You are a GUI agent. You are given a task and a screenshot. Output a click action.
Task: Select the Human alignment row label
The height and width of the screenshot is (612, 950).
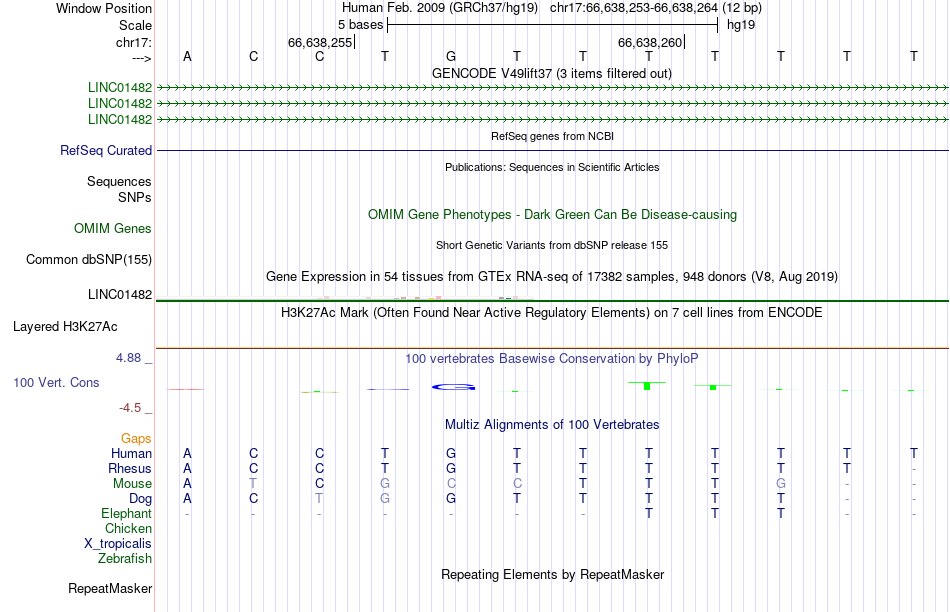point(131,453)
